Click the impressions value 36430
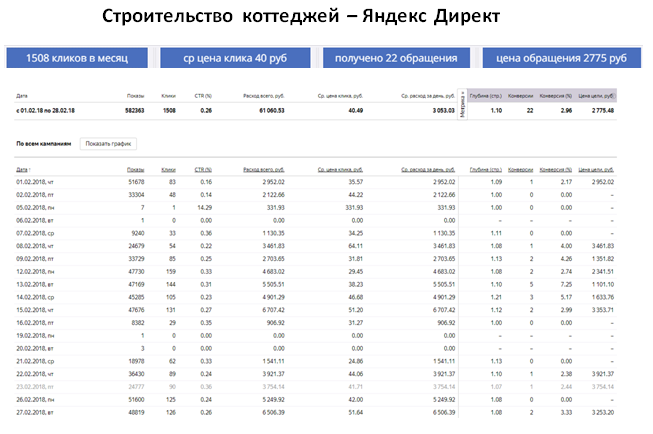 (136, 374)
